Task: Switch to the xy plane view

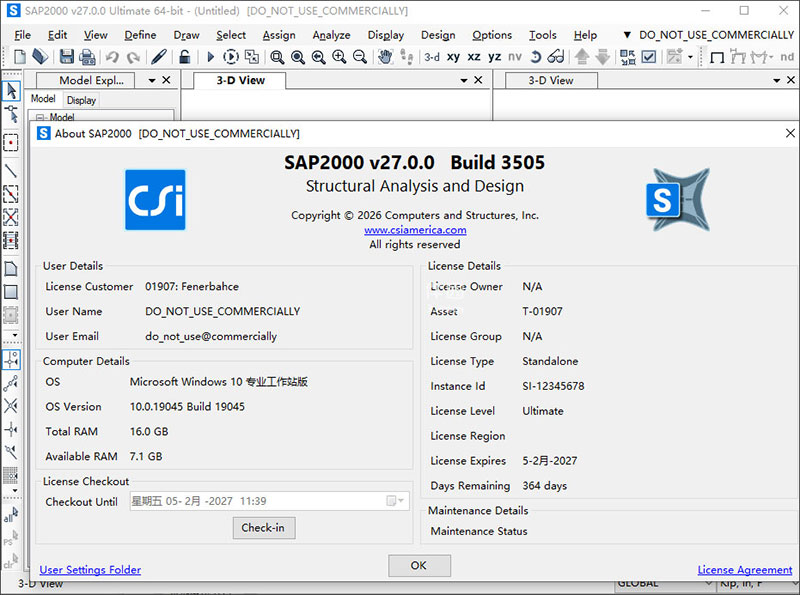Action: pos(453,58)
